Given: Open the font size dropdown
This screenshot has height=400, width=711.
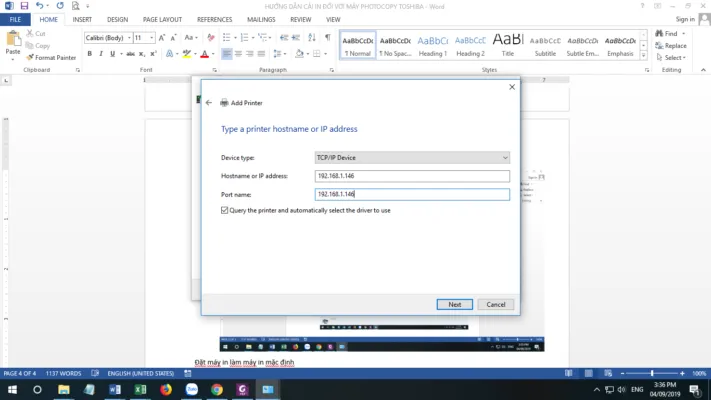Looking at the screenshot, I should pos(151,38).
